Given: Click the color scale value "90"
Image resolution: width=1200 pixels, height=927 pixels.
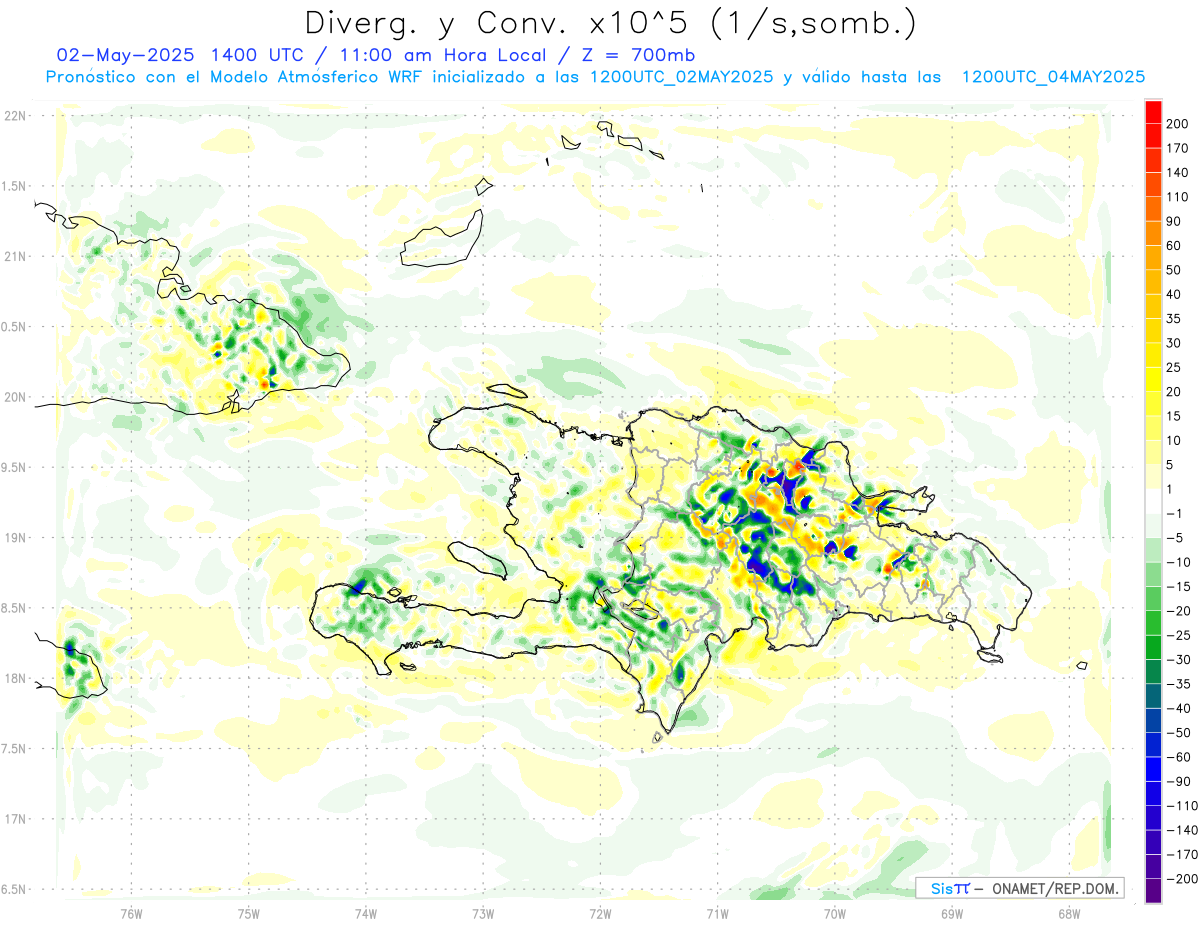Looking at the screenshot, I should [x=1174, y=221].
